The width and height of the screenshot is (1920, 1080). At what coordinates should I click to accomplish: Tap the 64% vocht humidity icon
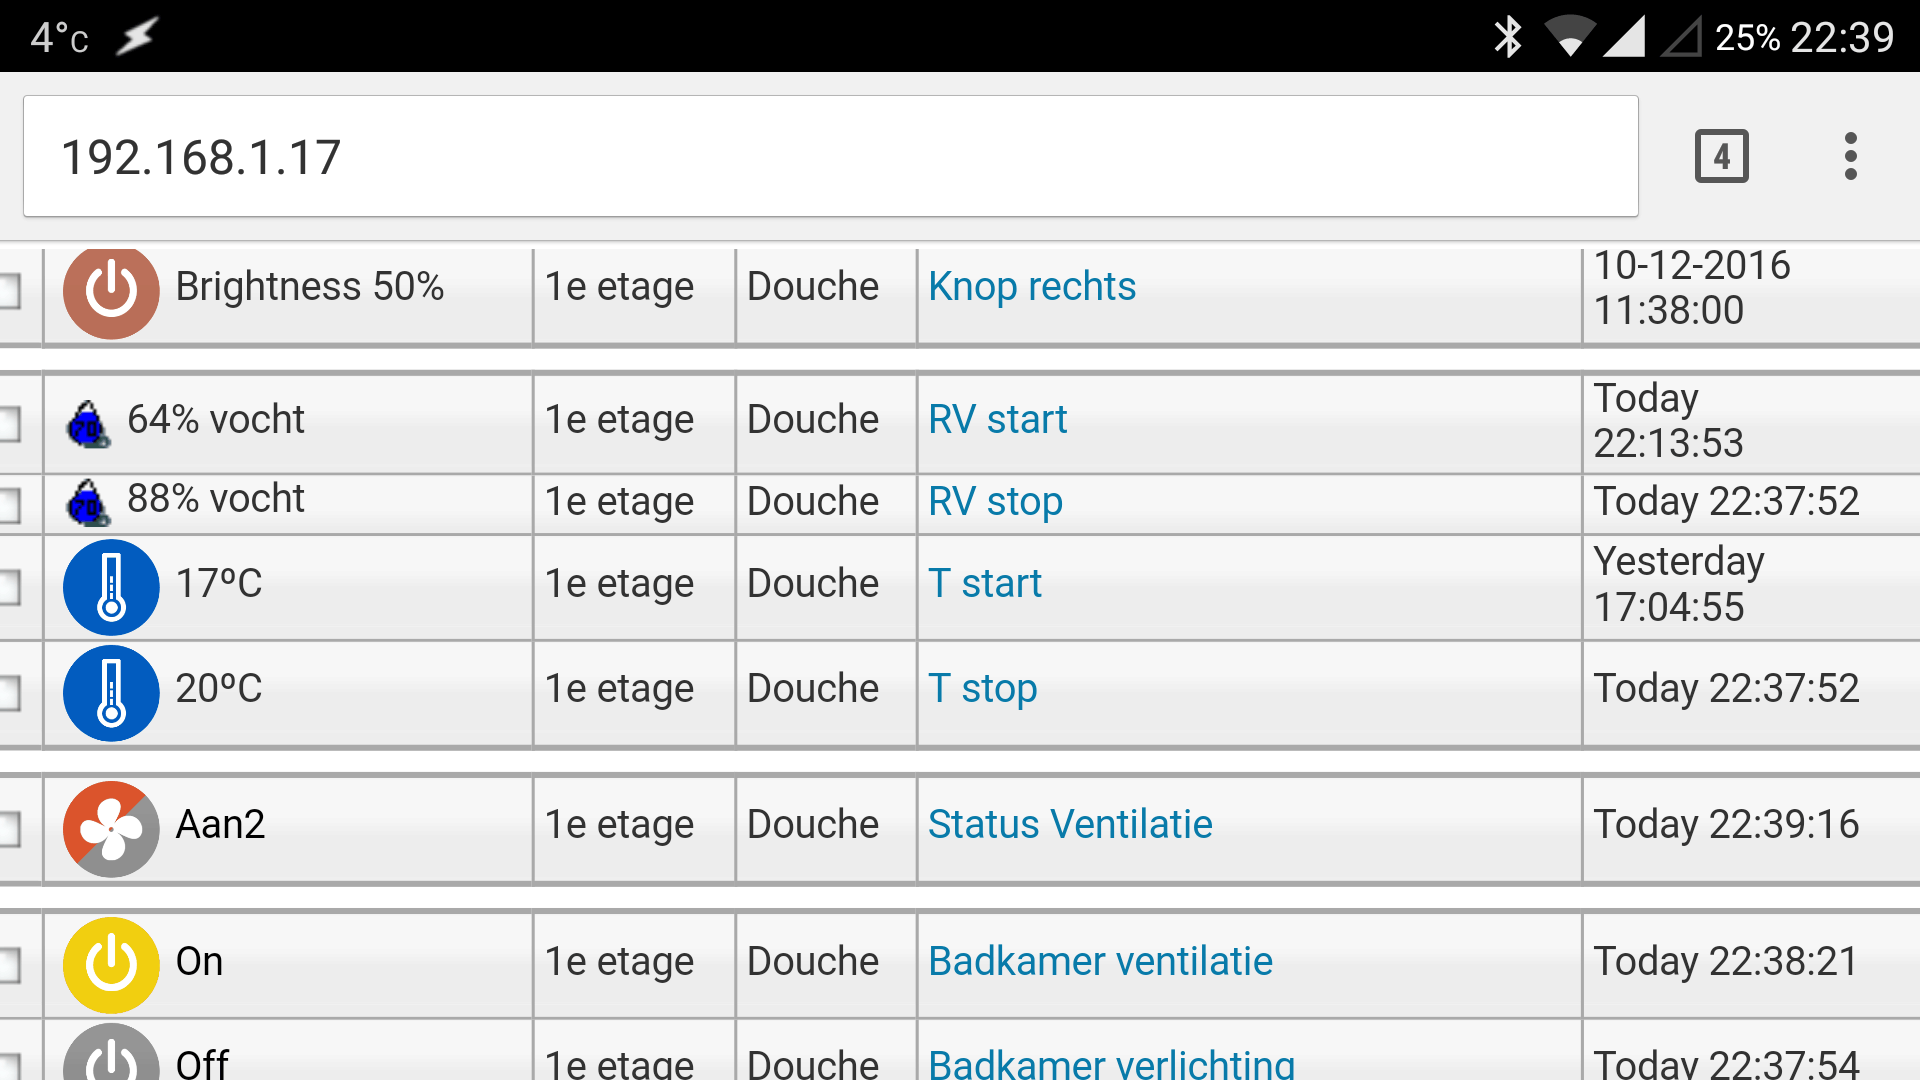(x=88, y=424)
